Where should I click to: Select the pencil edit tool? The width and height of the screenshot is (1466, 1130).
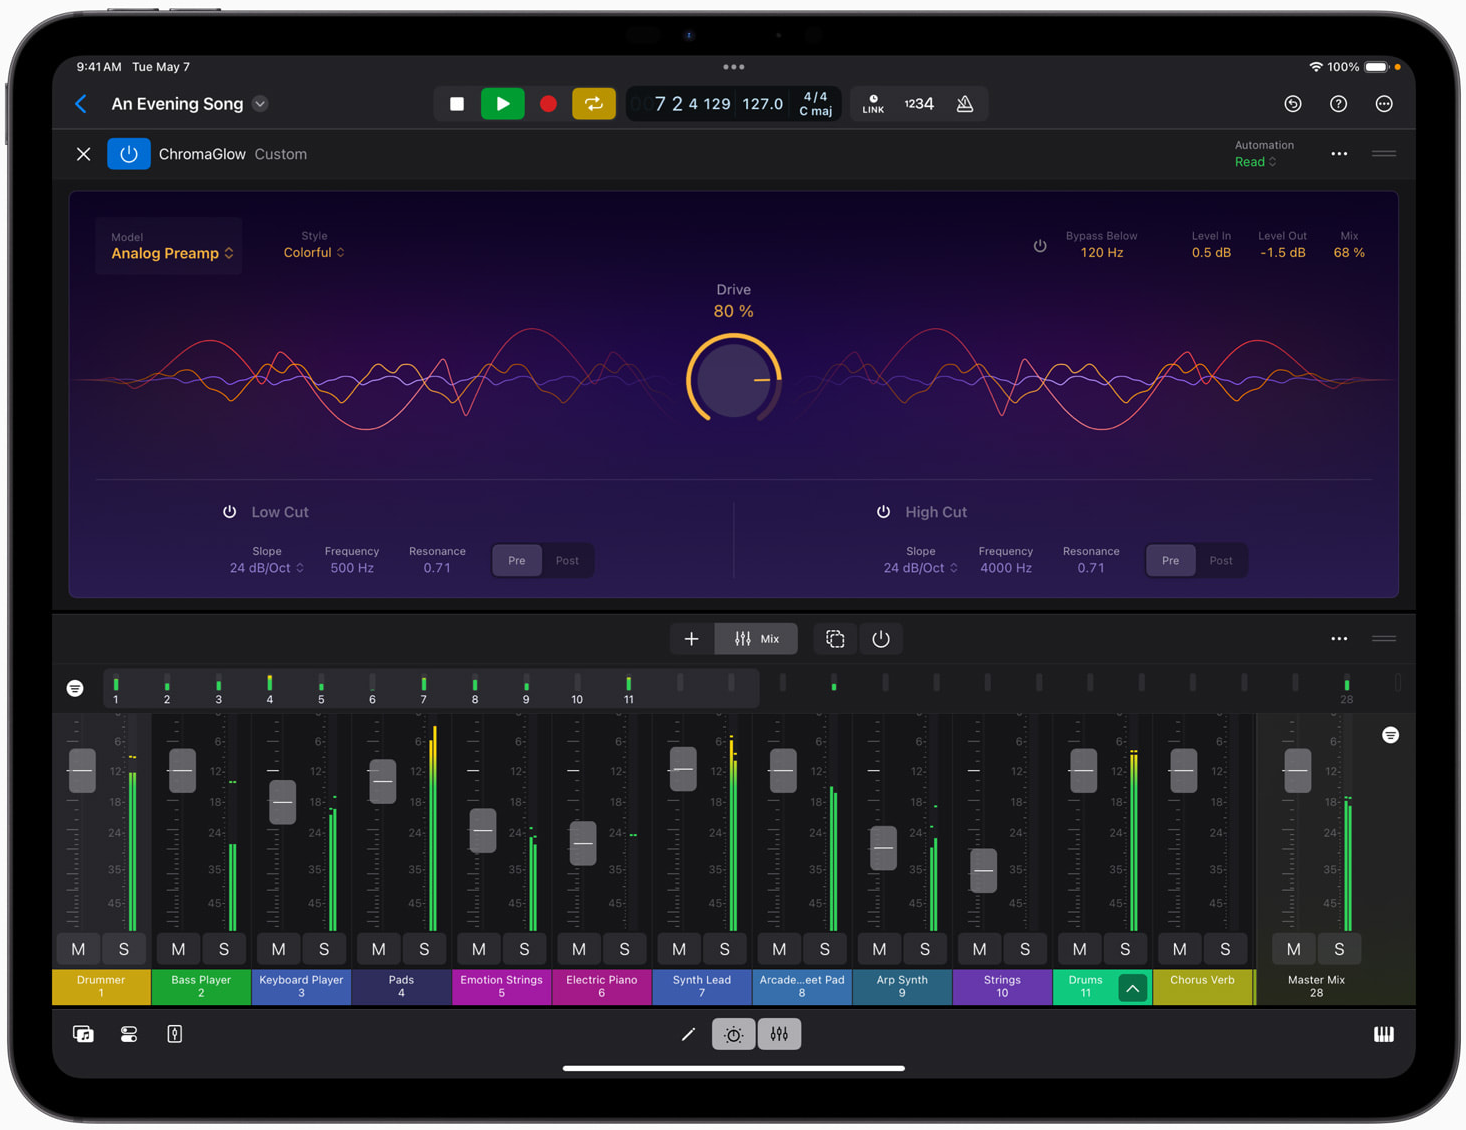click(x=688, y=1034)
